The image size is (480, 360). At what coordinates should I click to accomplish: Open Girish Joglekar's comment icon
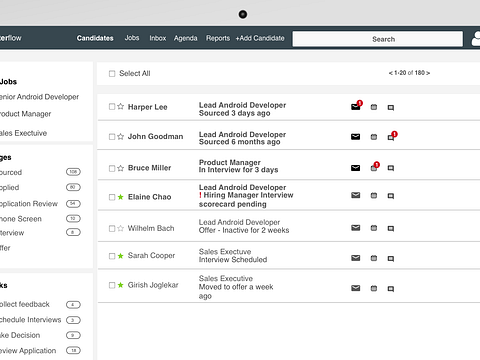pyautogui.click(x=391, y=289)
